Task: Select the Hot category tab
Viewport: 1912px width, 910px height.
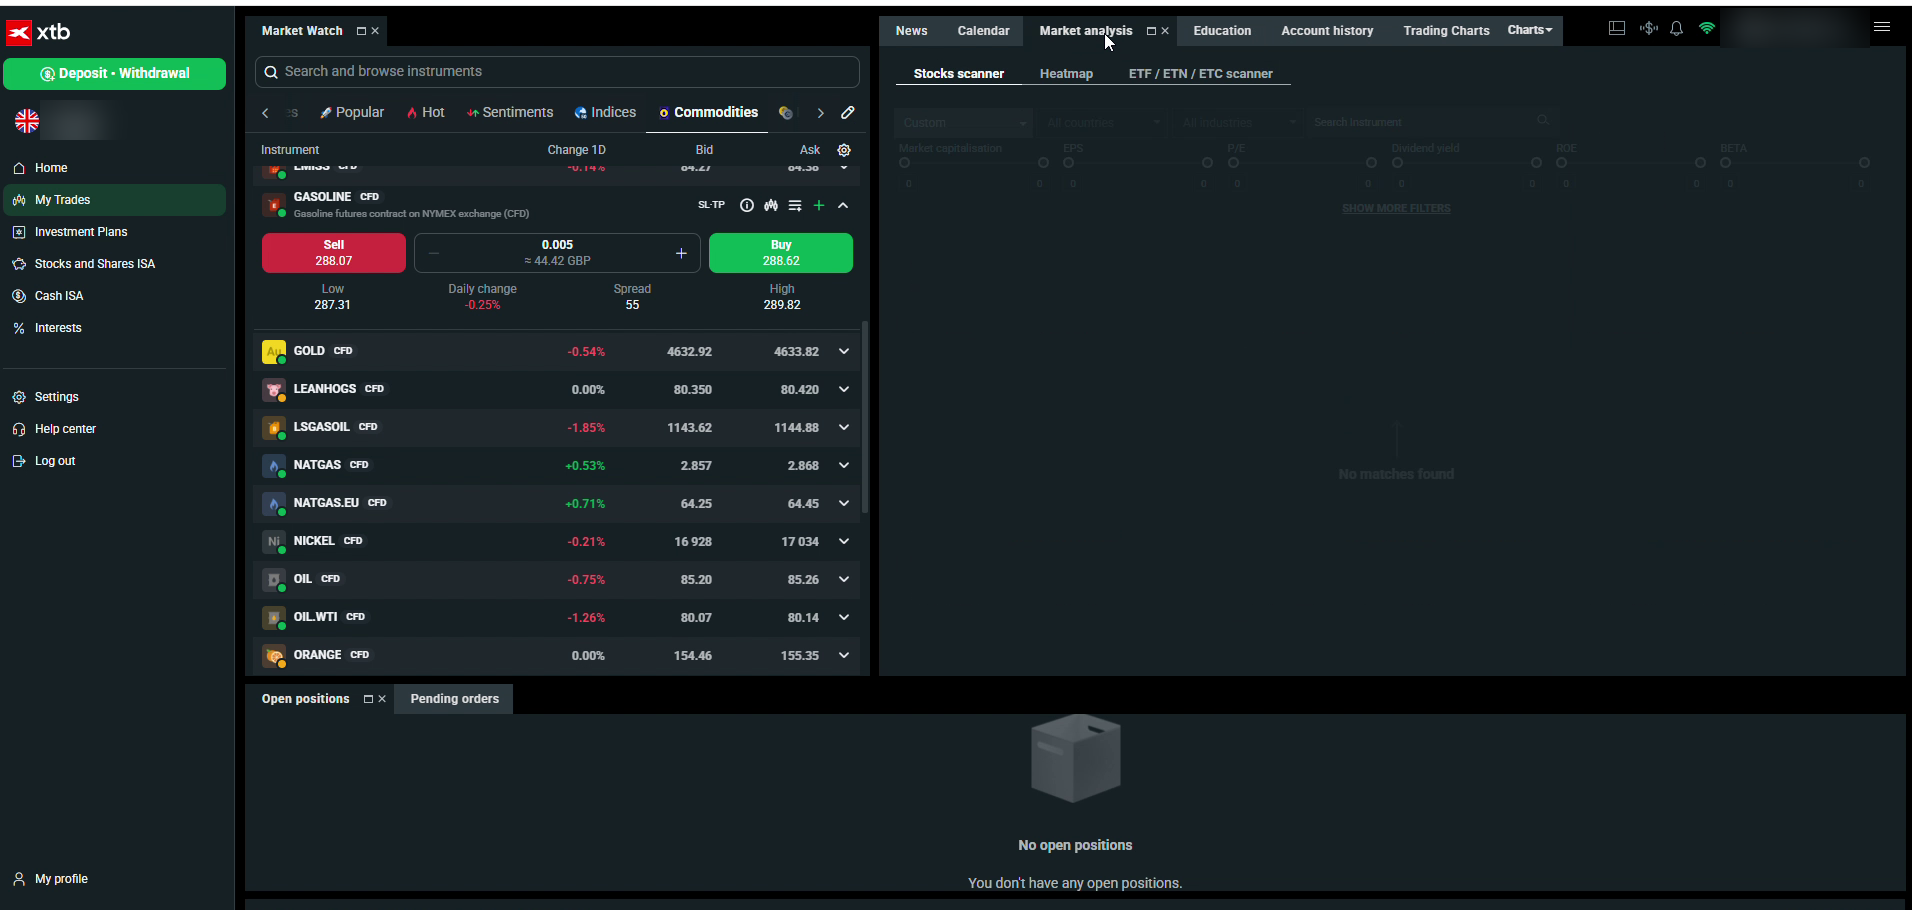Action: pos(426,113)
